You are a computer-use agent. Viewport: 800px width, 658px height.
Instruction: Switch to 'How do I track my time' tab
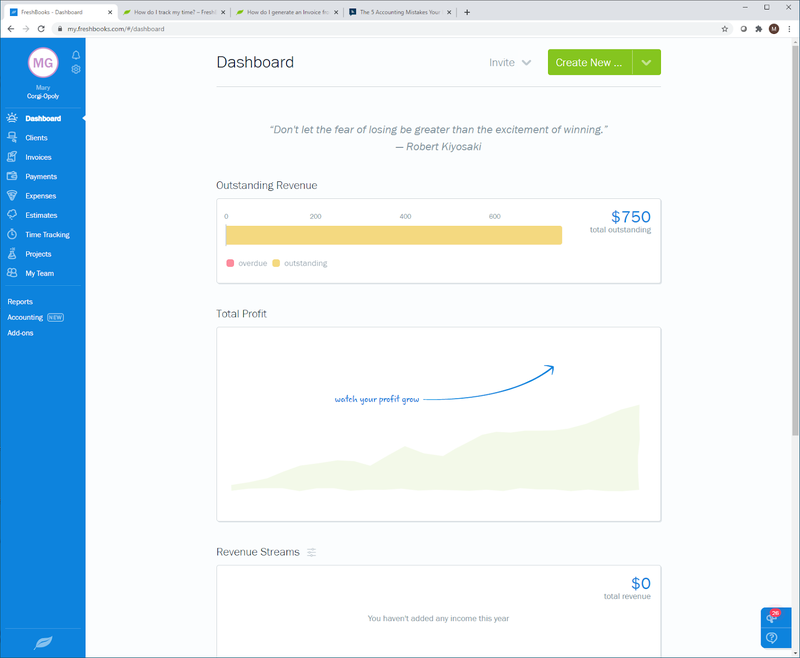[x=174, y=12]
